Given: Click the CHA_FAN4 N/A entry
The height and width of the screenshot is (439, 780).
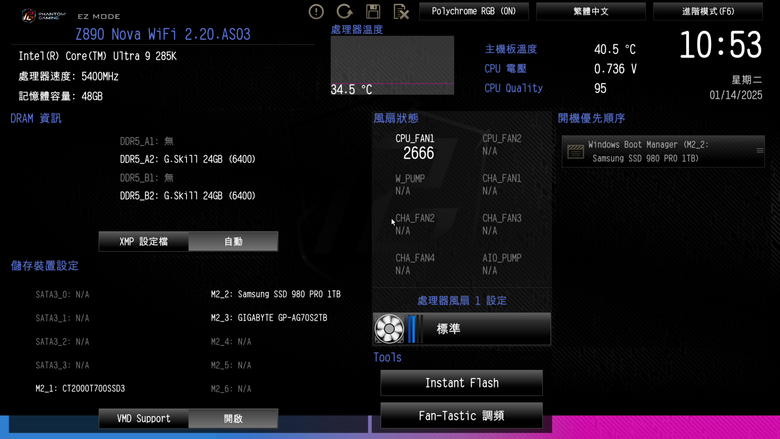Looking at the screenshot, I should tap(415, 264).
